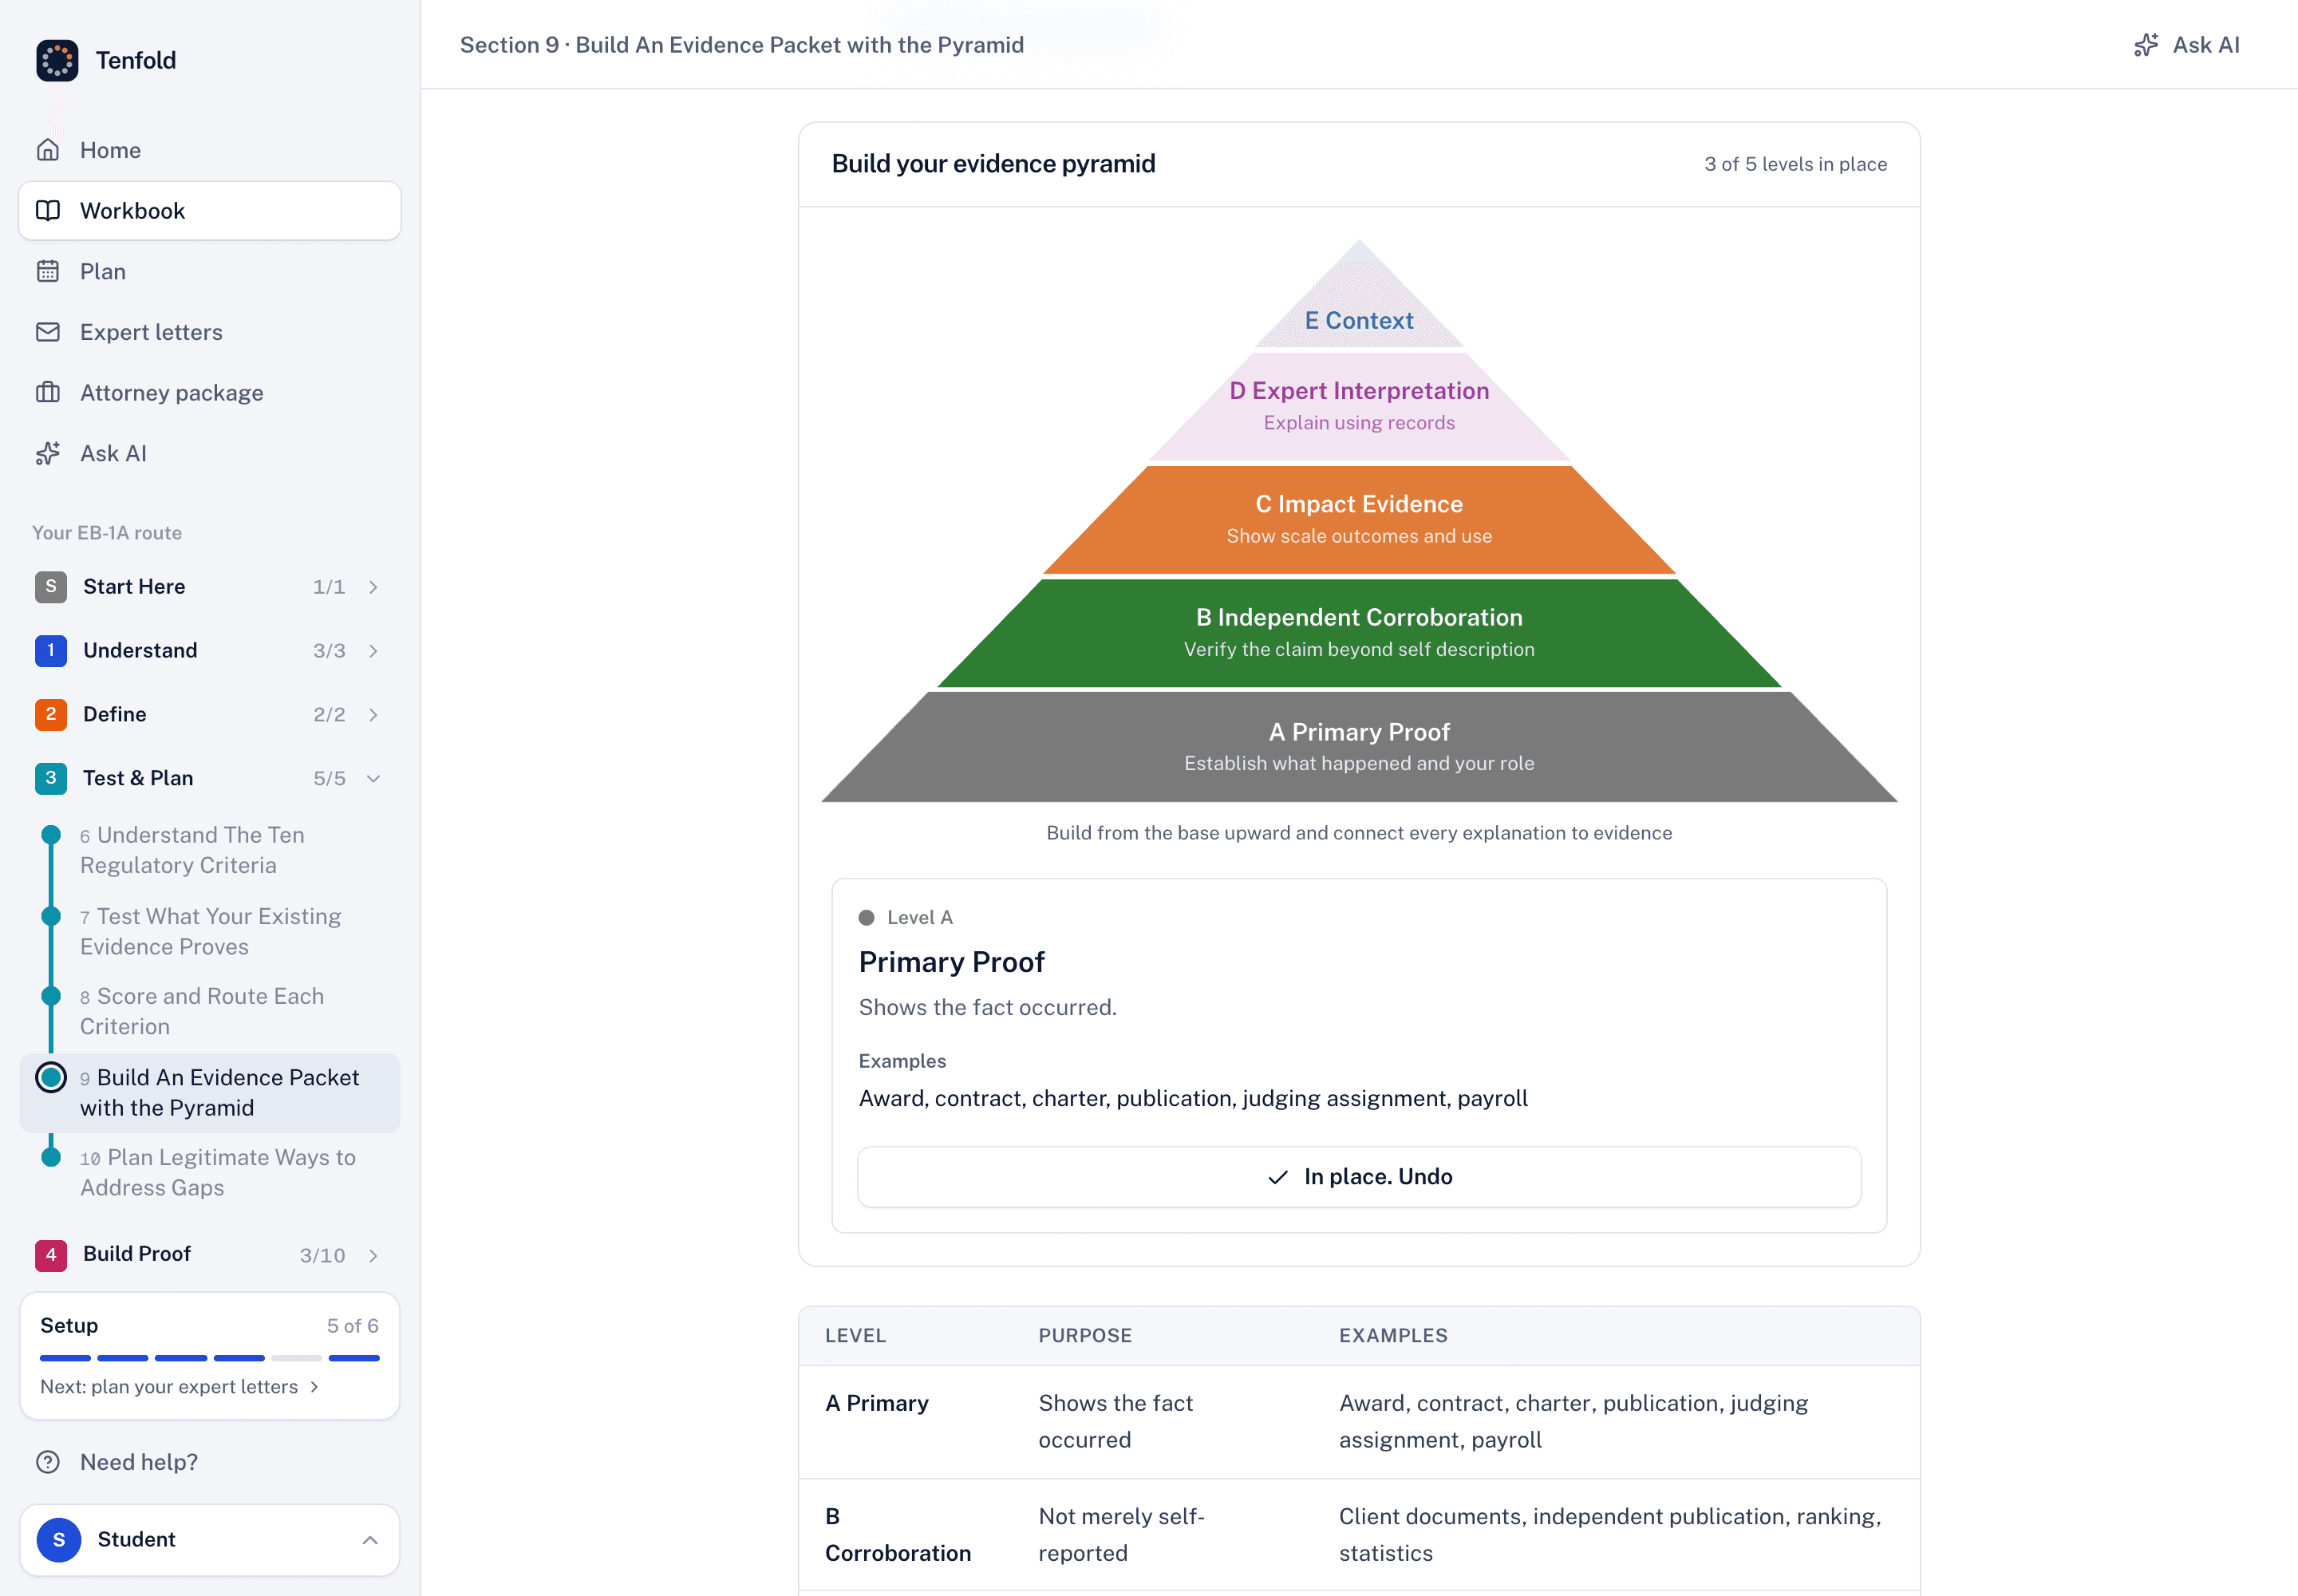This screenshot has width=2298, height=1596.
Task: Click the Start Here 'S' badge
Action: tap(51, 587)
